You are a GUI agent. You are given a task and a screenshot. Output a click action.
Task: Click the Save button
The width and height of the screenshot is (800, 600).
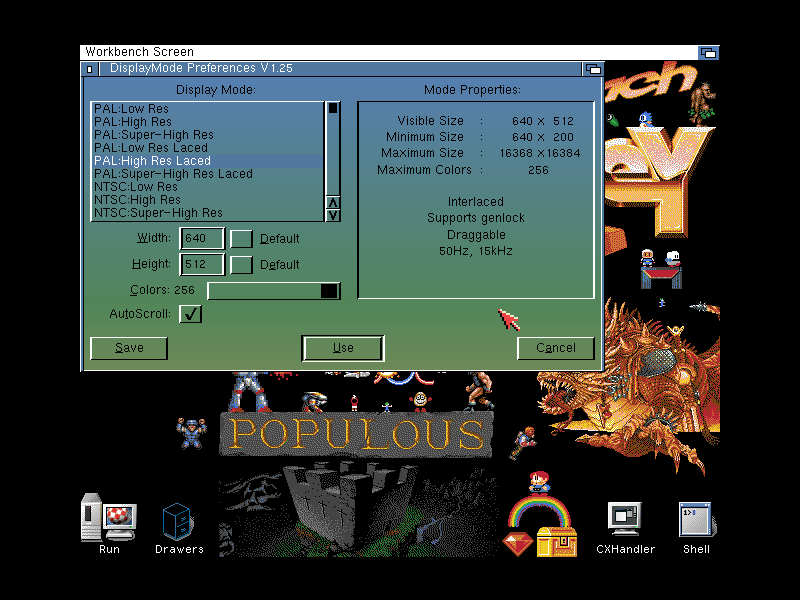pyautogui.click(x=129, y=348)
